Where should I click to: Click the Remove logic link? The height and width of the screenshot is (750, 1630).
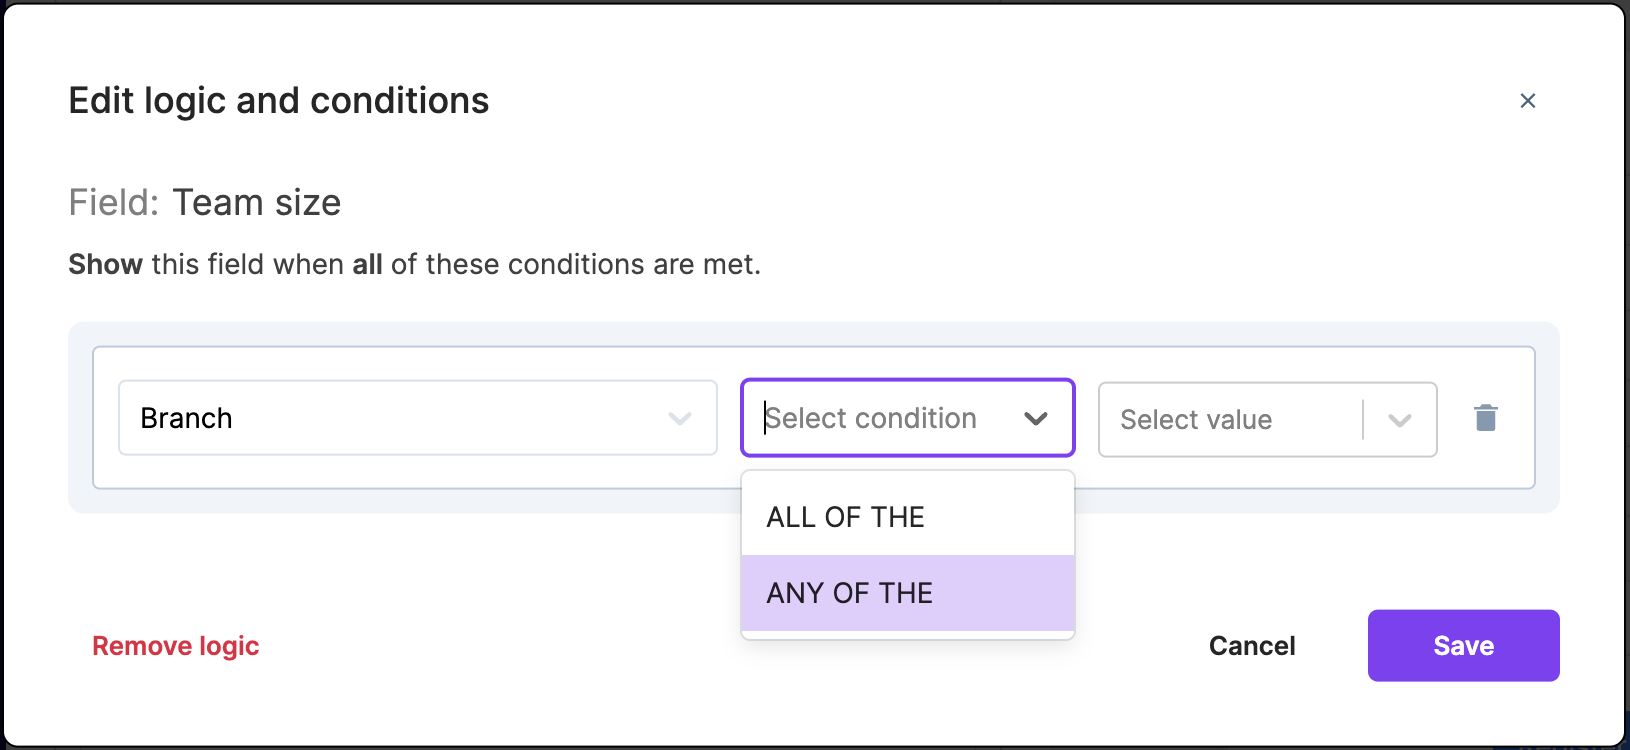click(x=175, y=645)
